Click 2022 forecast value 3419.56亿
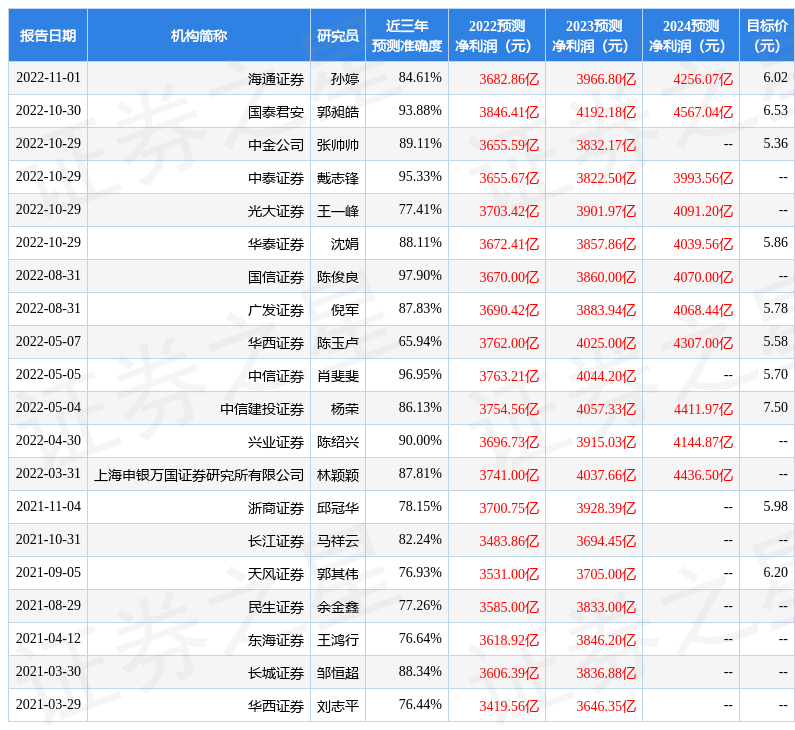 coord(509,705)
